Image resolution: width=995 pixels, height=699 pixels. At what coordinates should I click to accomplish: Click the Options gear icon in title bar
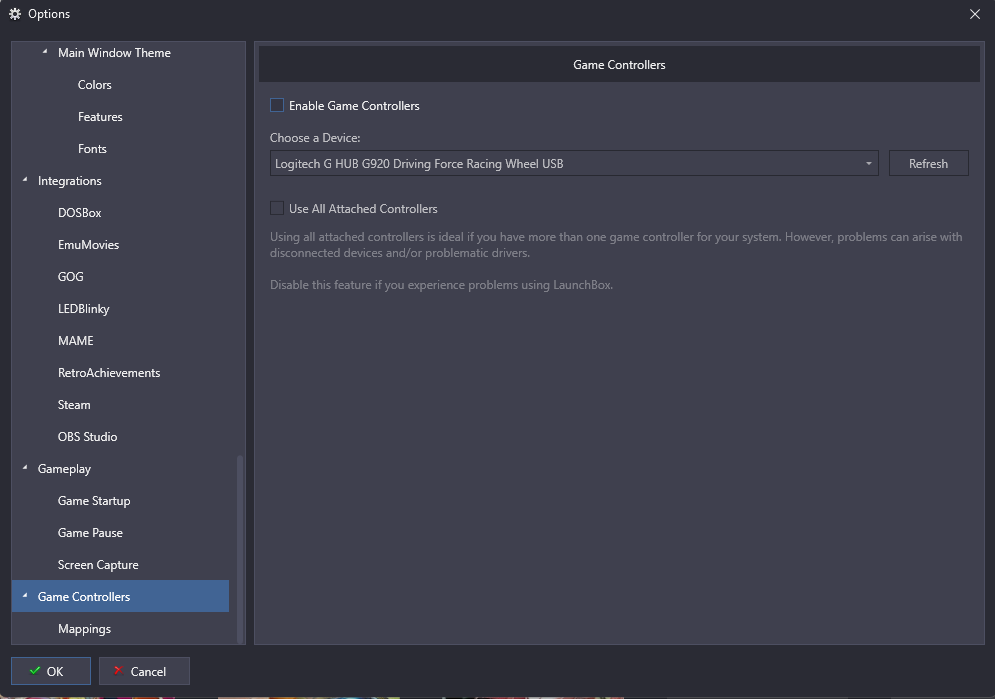[x=15, y=14]
